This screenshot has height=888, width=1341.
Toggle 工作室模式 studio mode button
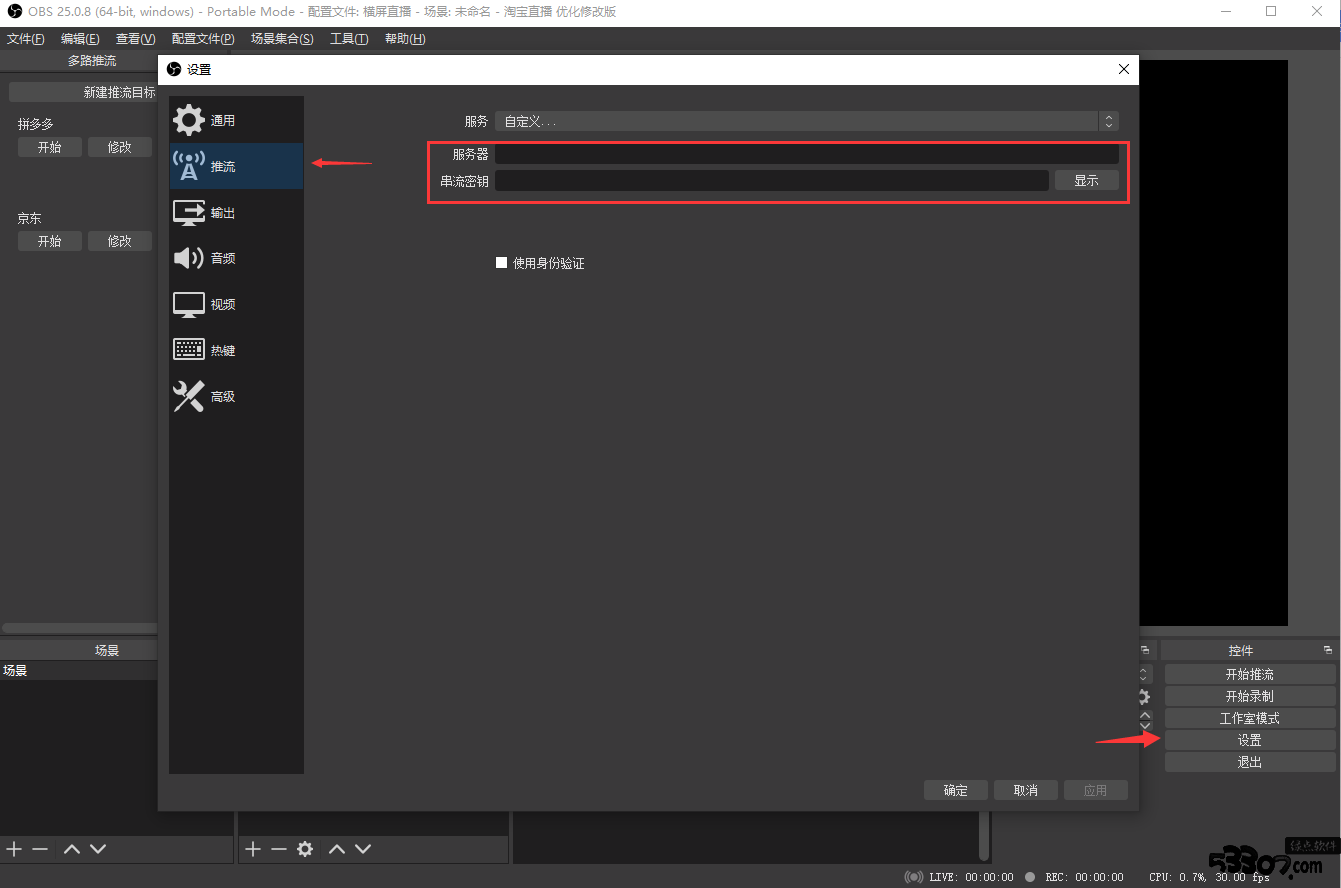pos(1250,718)
